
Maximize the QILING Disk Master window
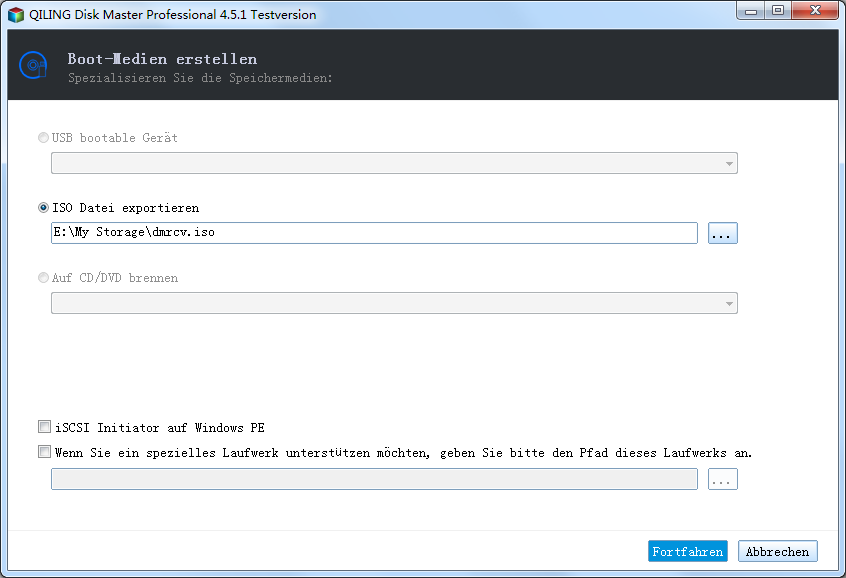(777, 11)
